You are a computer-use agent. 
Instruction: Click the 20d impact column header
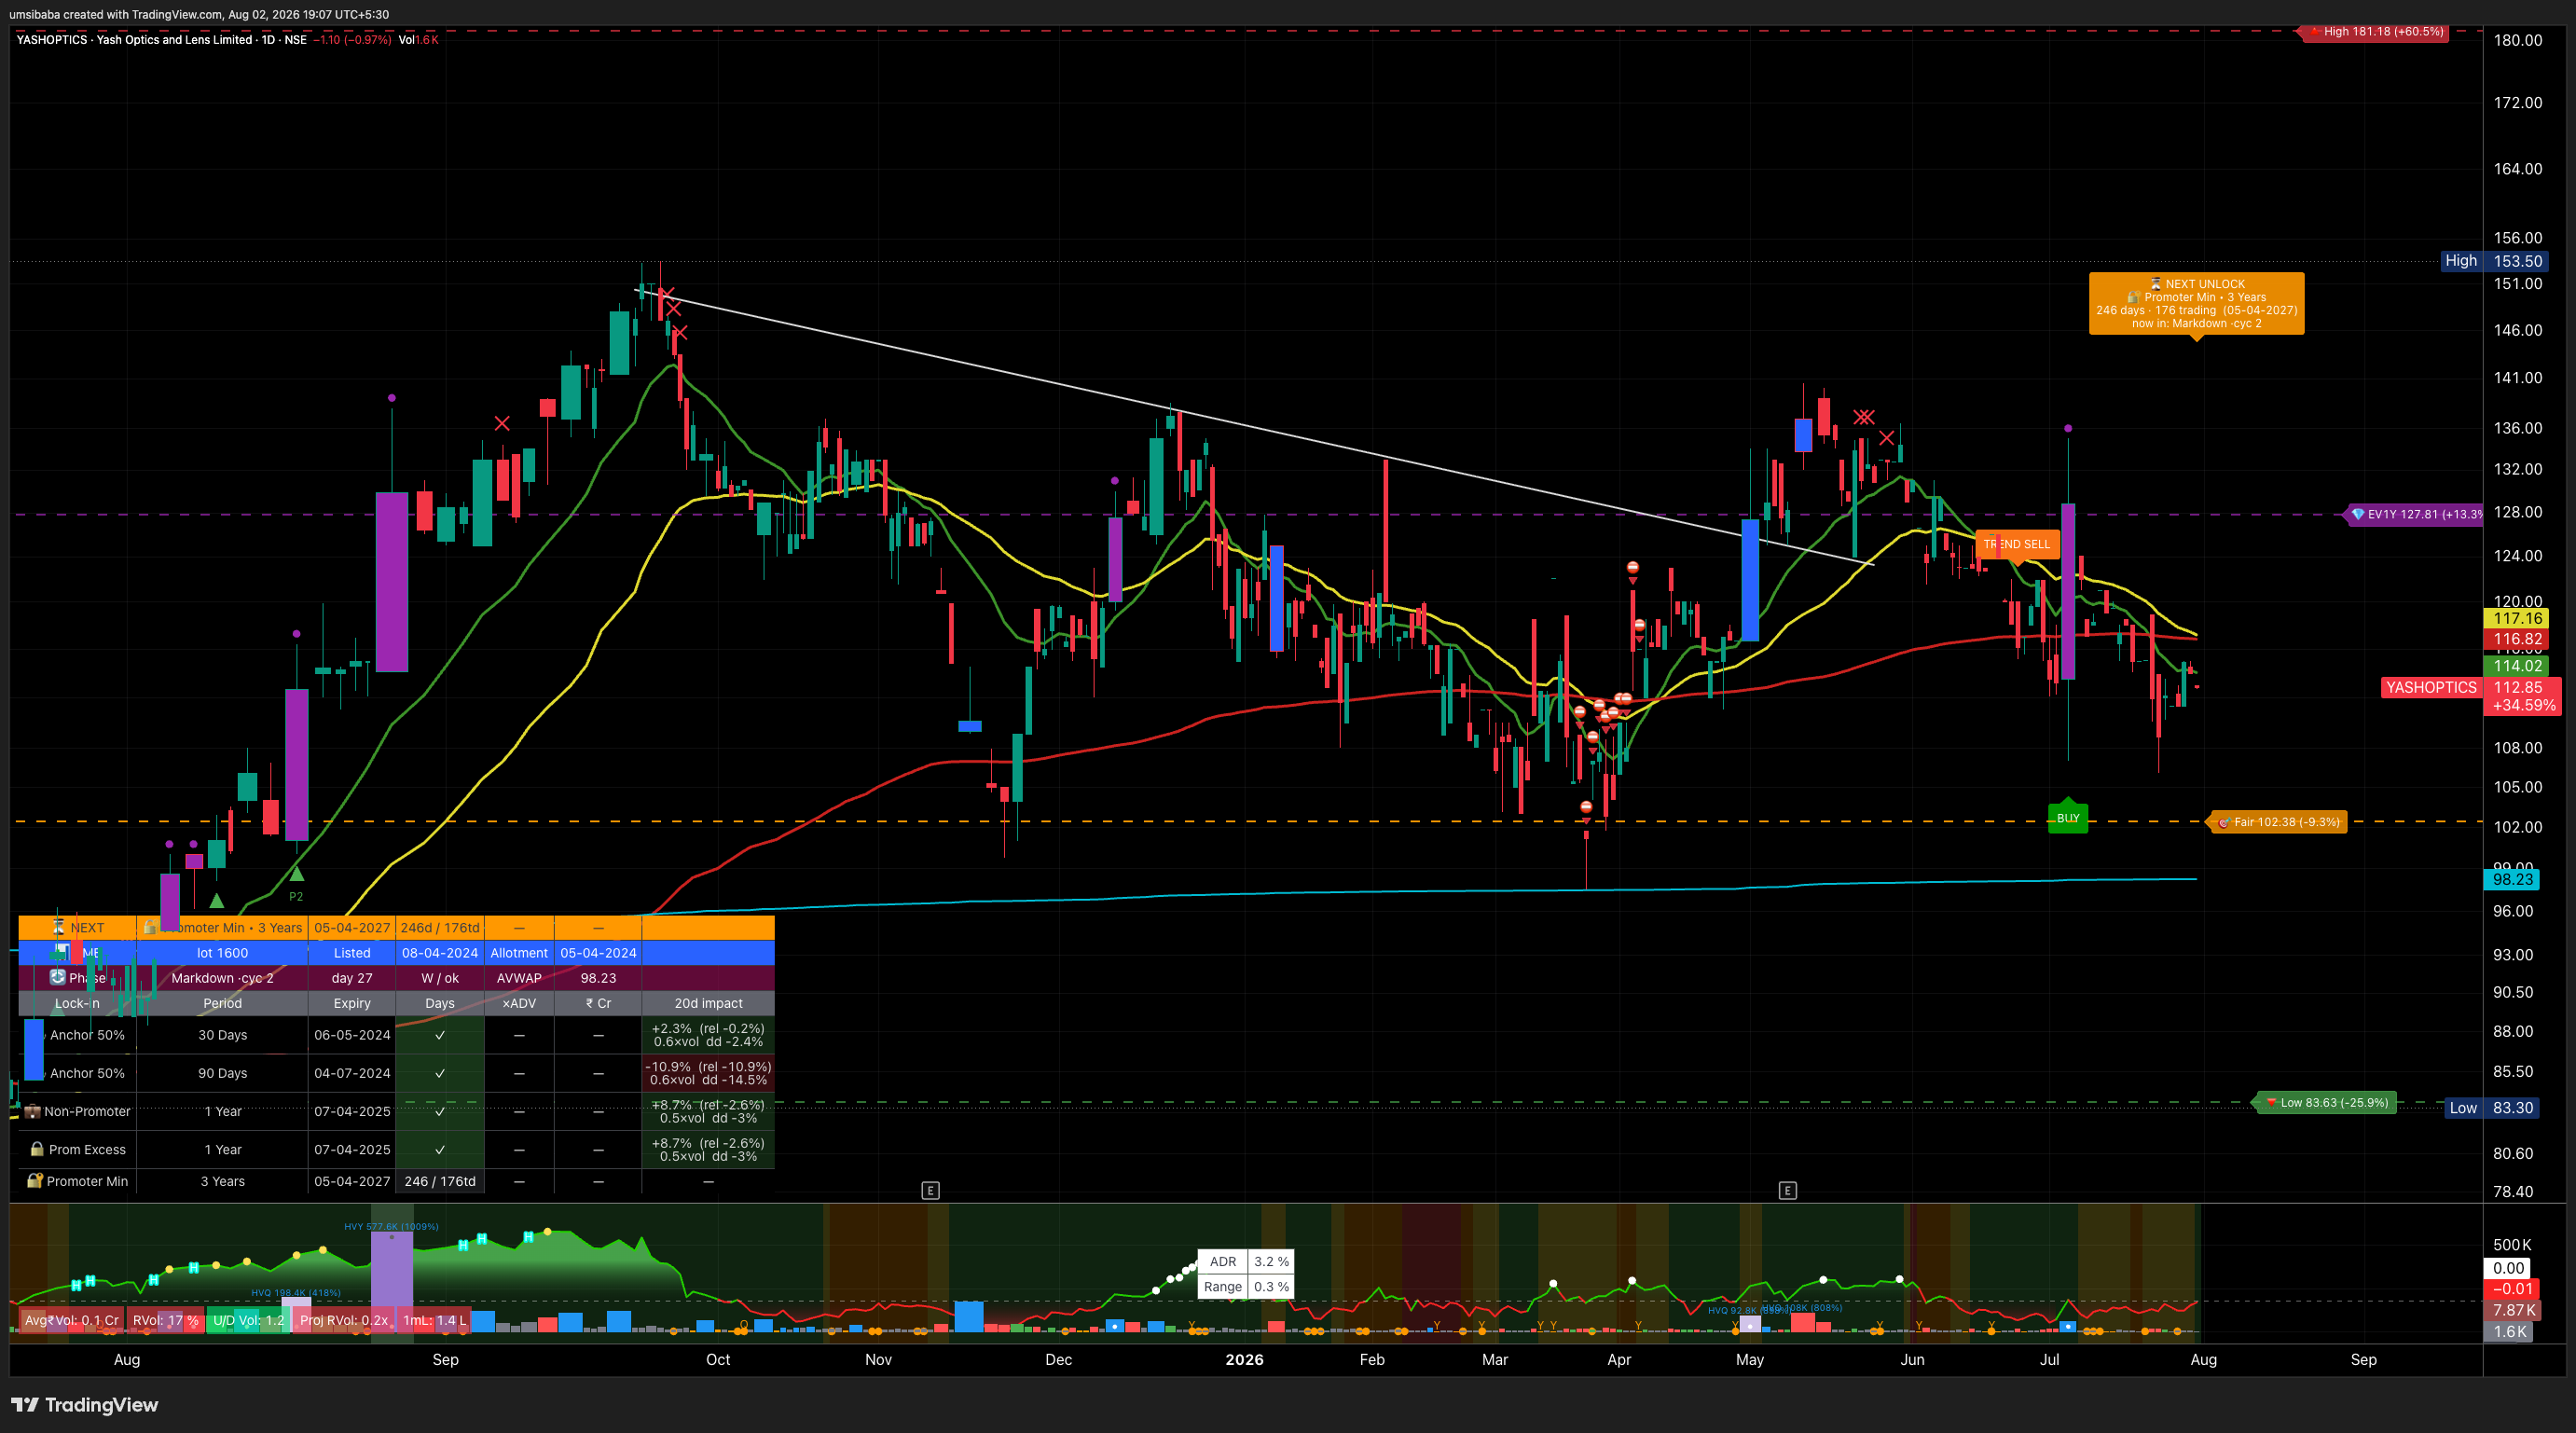708,1003
